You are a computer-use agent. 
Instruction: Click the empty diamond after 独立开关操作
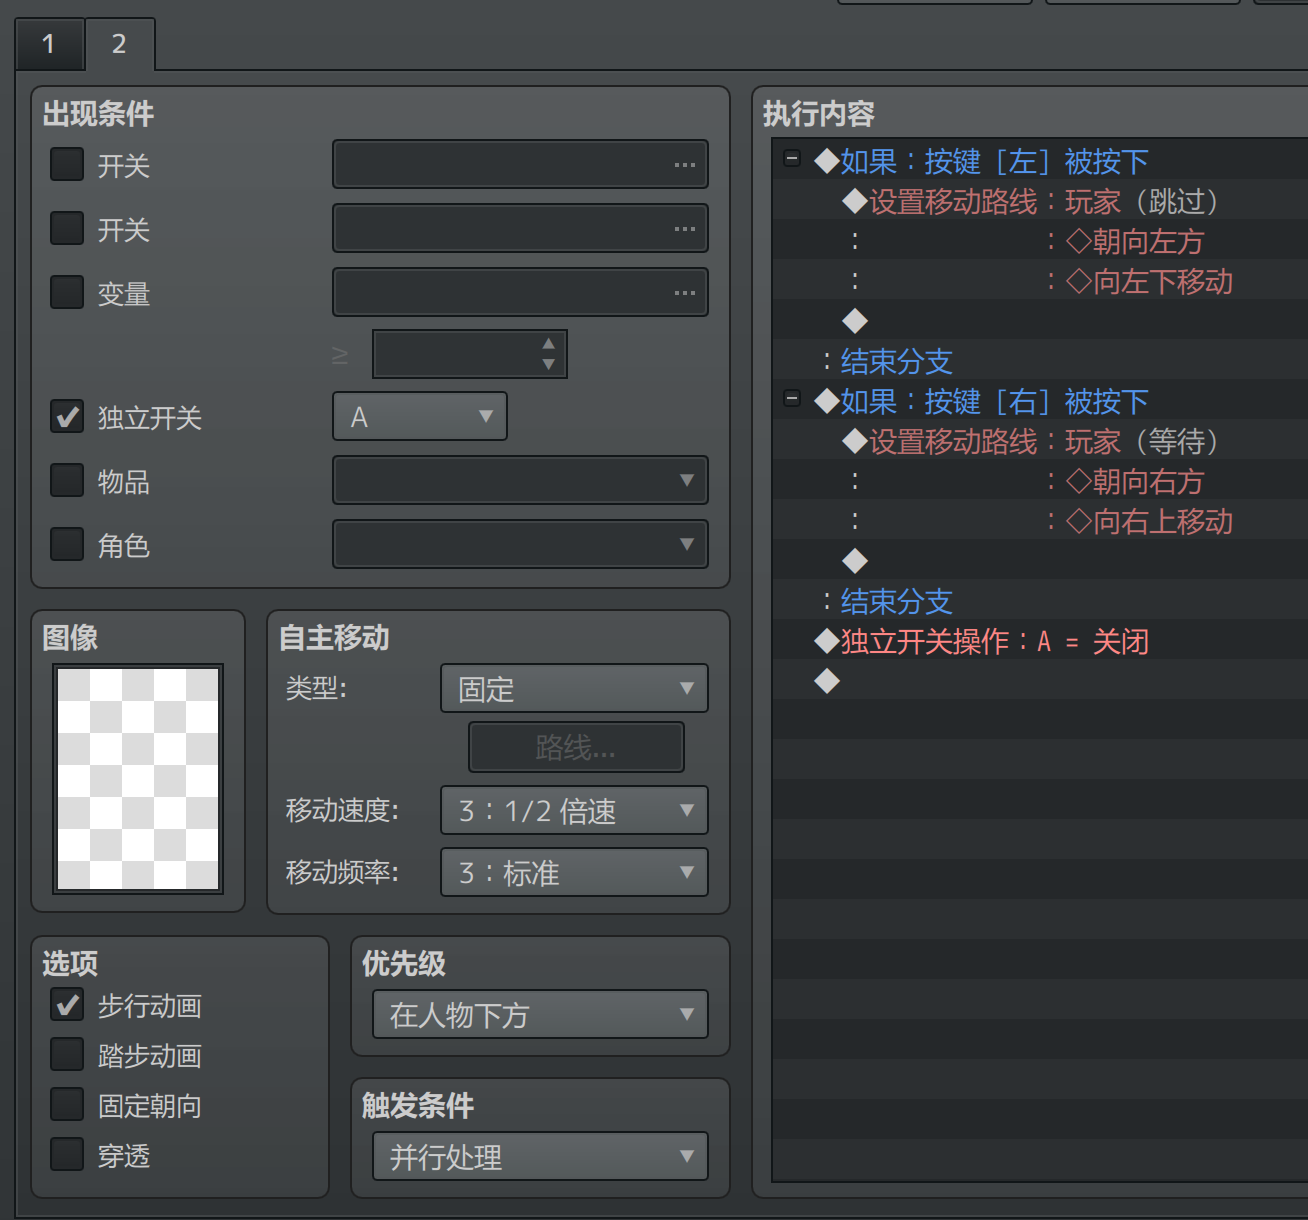(x=827, y=681)
